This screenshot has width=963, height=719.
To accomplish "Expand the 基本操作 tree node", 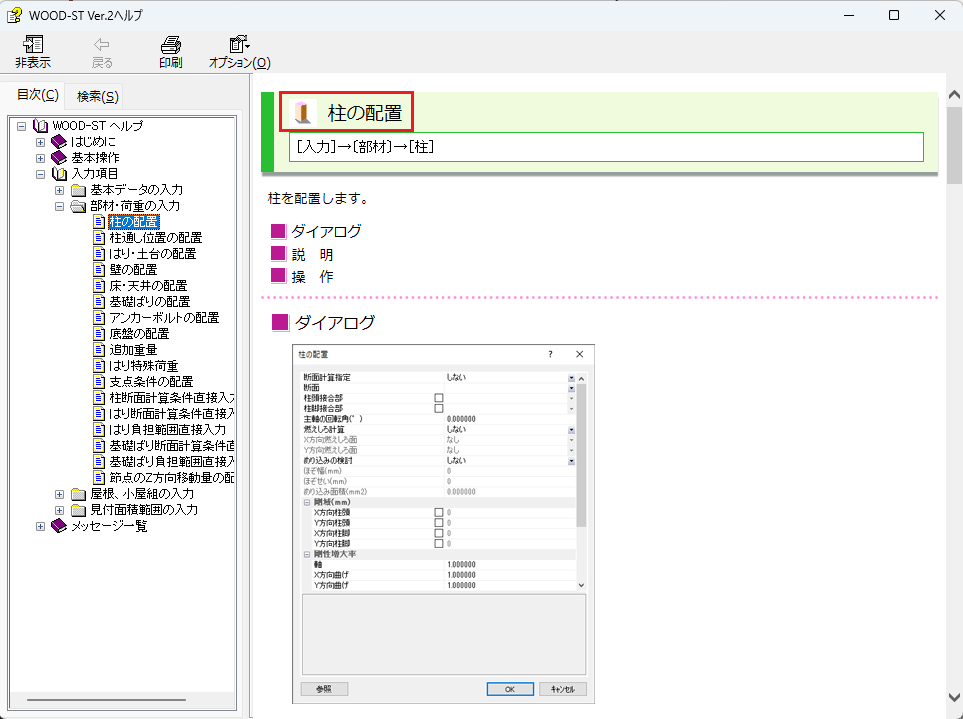I will pos(41,158).
